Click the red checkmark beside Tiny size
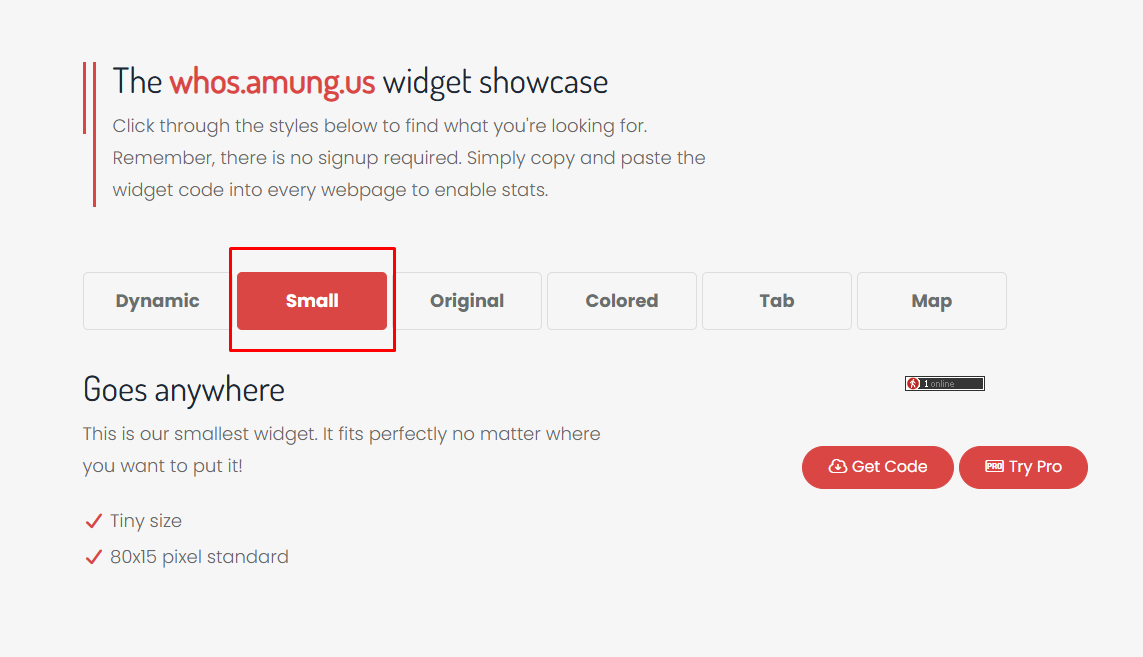The image size is (1143, 657). [x=93, y=520]
